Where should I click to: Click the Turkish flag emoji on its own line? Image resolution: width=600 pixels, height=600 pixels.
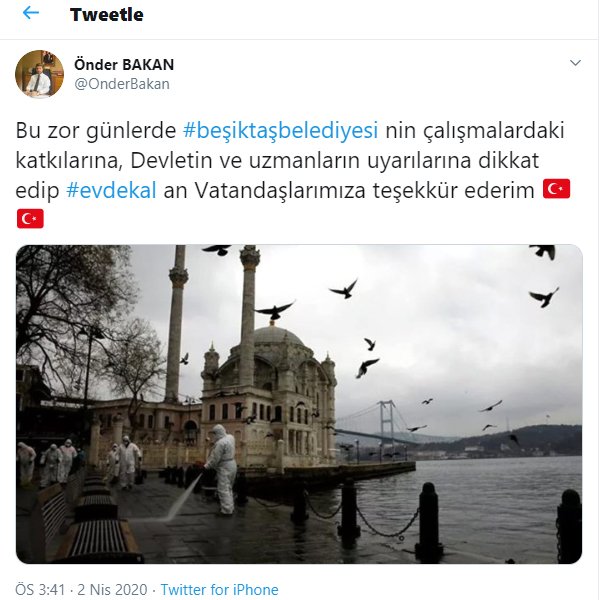click(x=30, y=218)
